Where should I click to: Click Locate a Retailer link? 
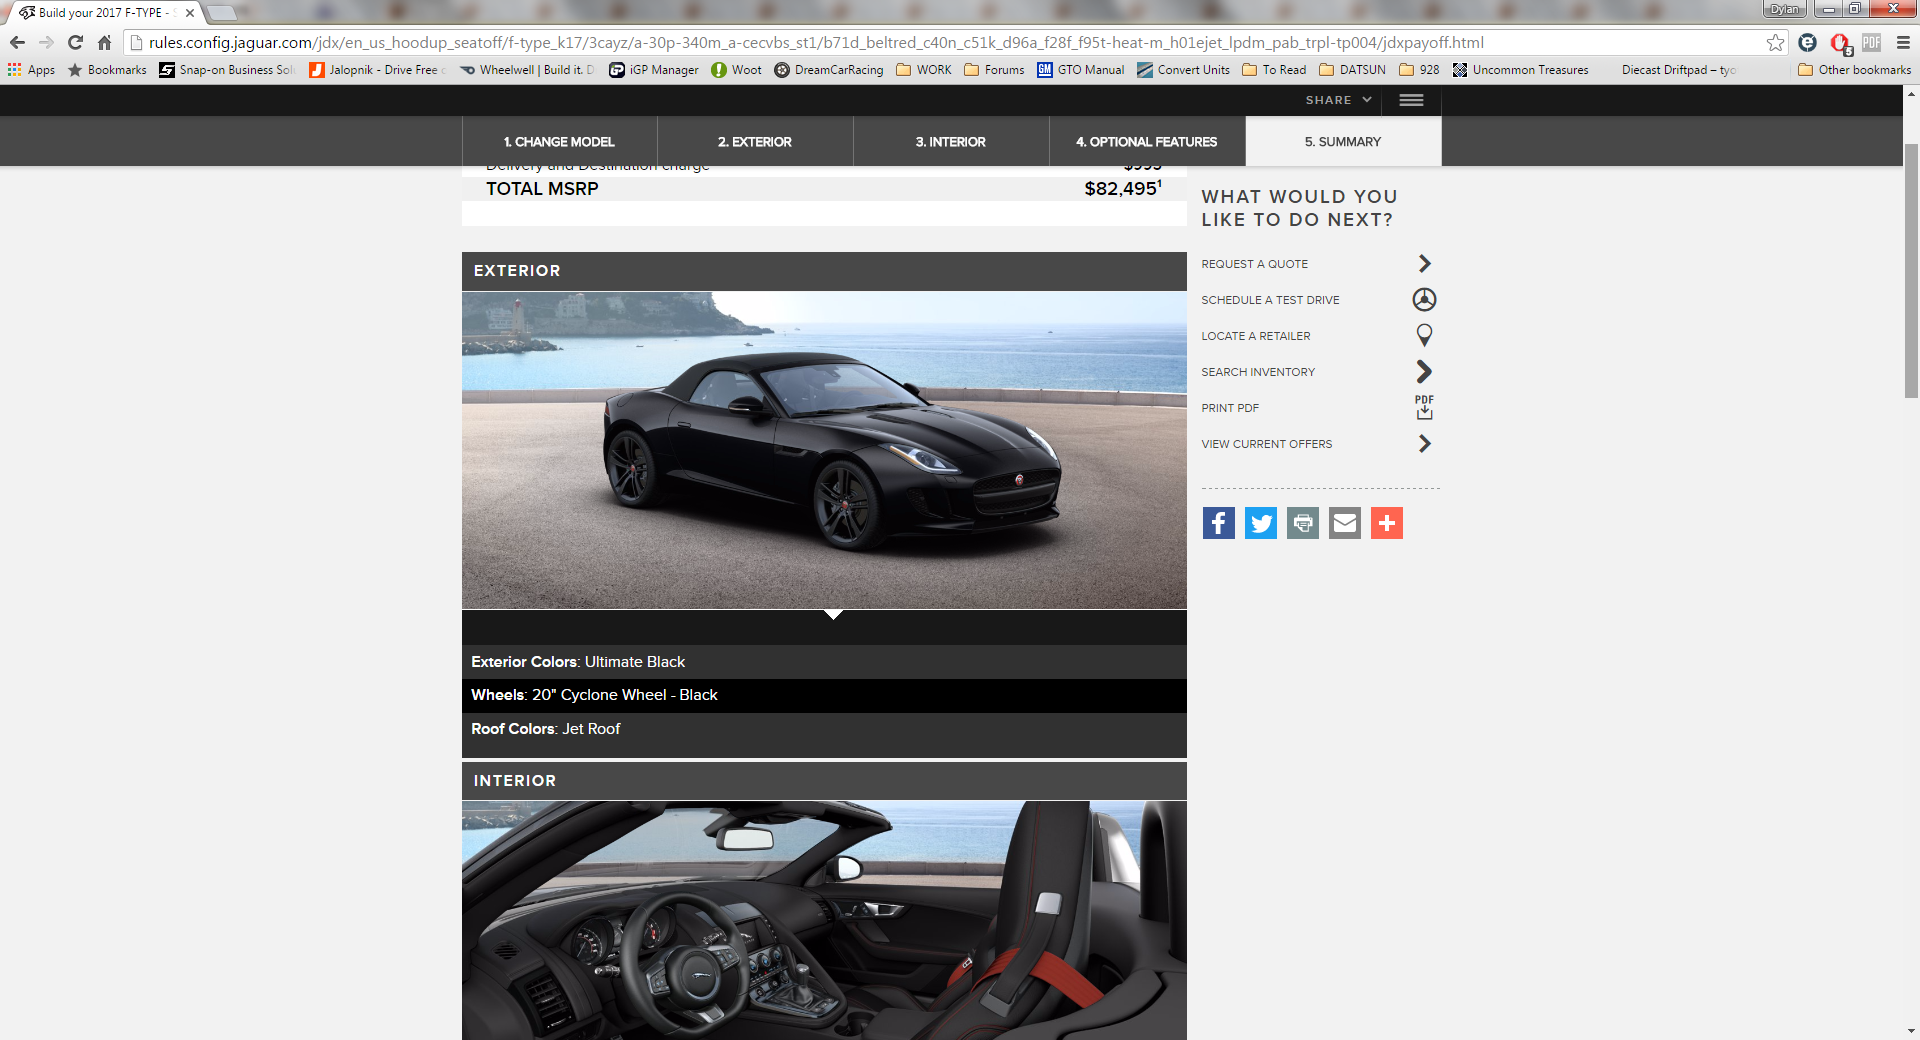point(1255,336)
